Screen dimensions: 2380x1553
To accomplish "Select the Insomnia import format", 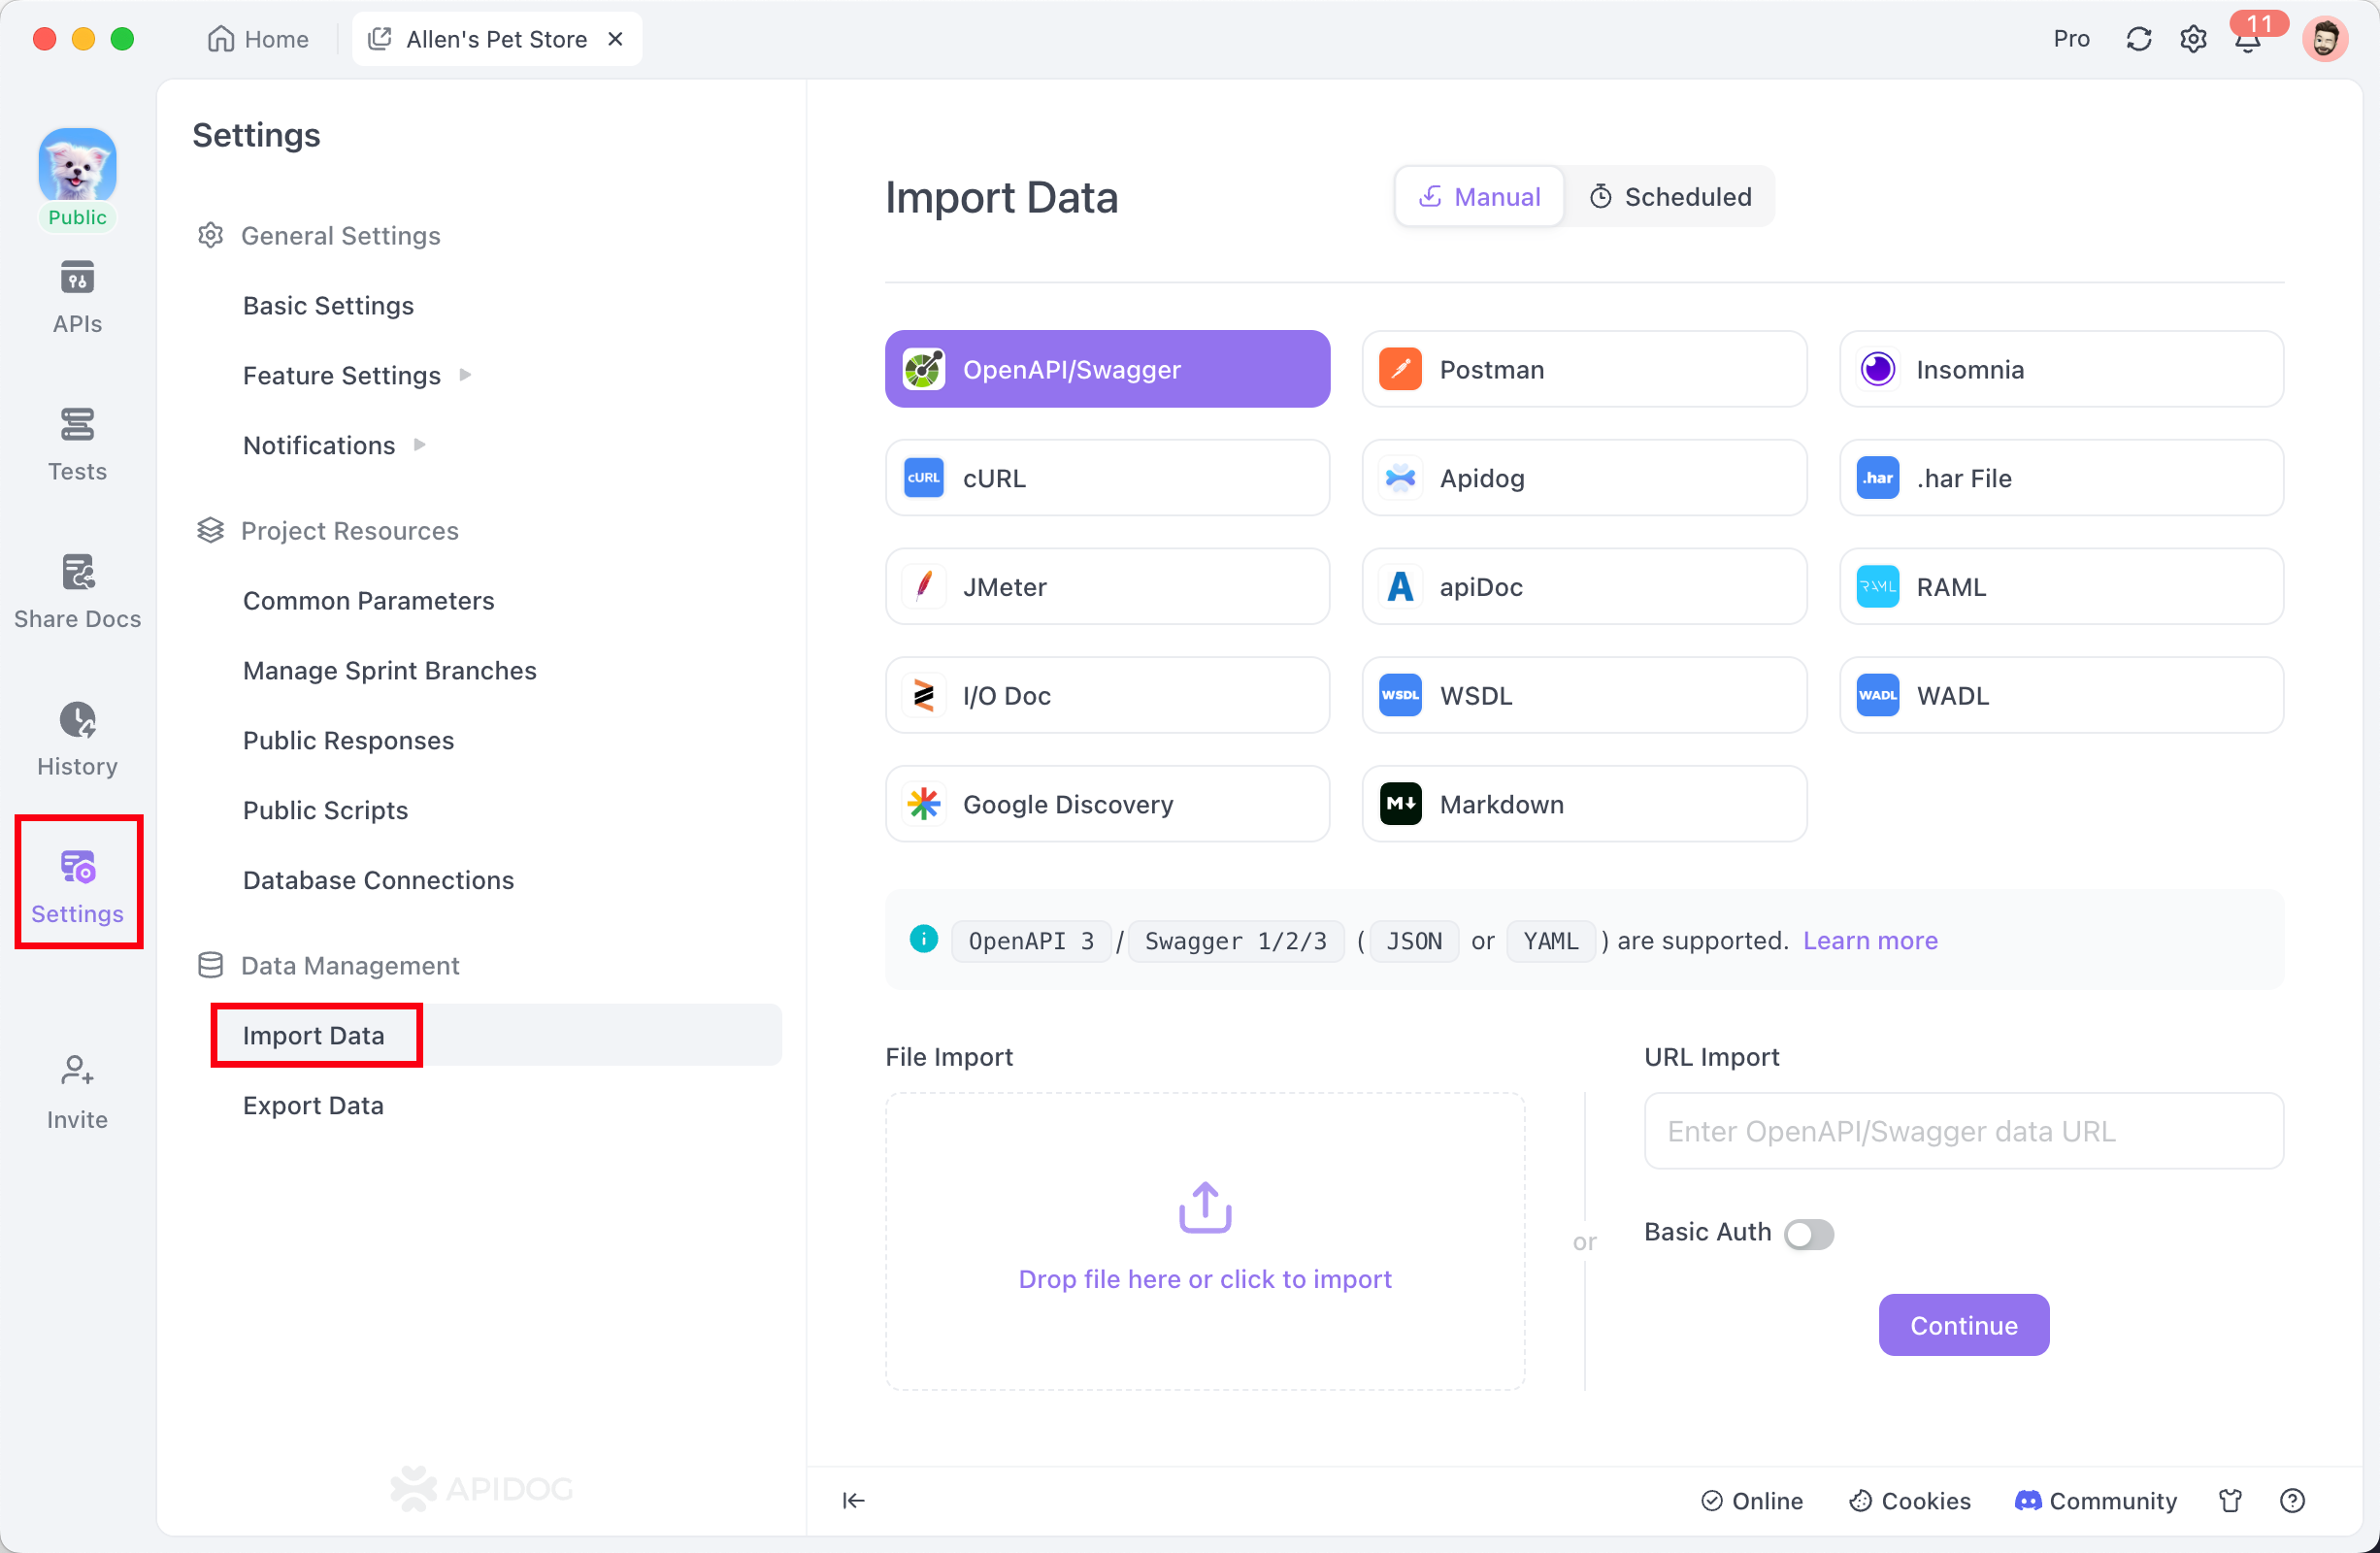I will pos(2061,369).
